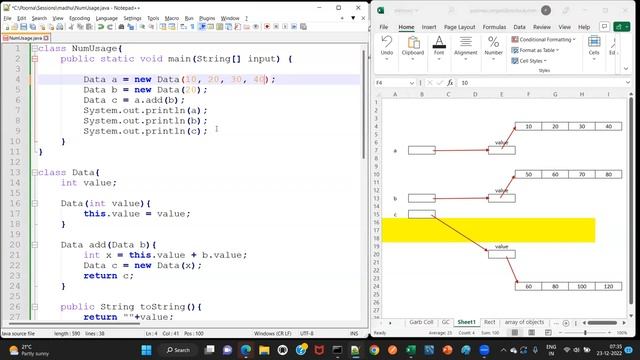Collapse the toString fold marker on line 26

(x=35, y=307)
